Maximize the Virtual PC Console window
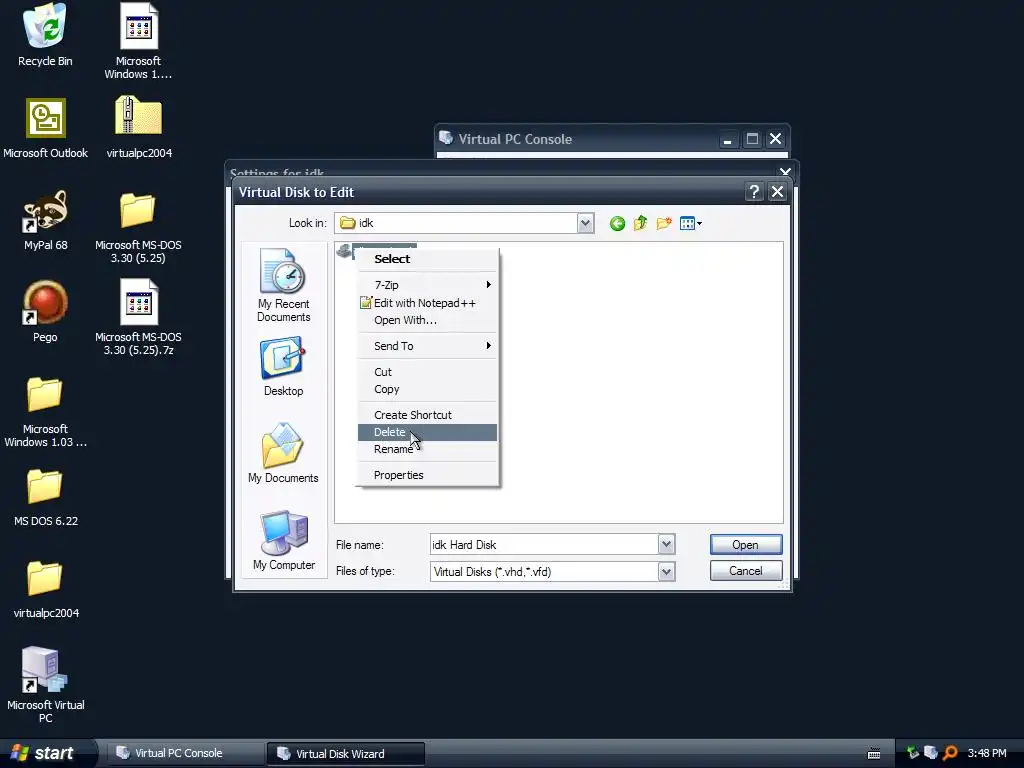1024x768 pixels. [752, 139]
